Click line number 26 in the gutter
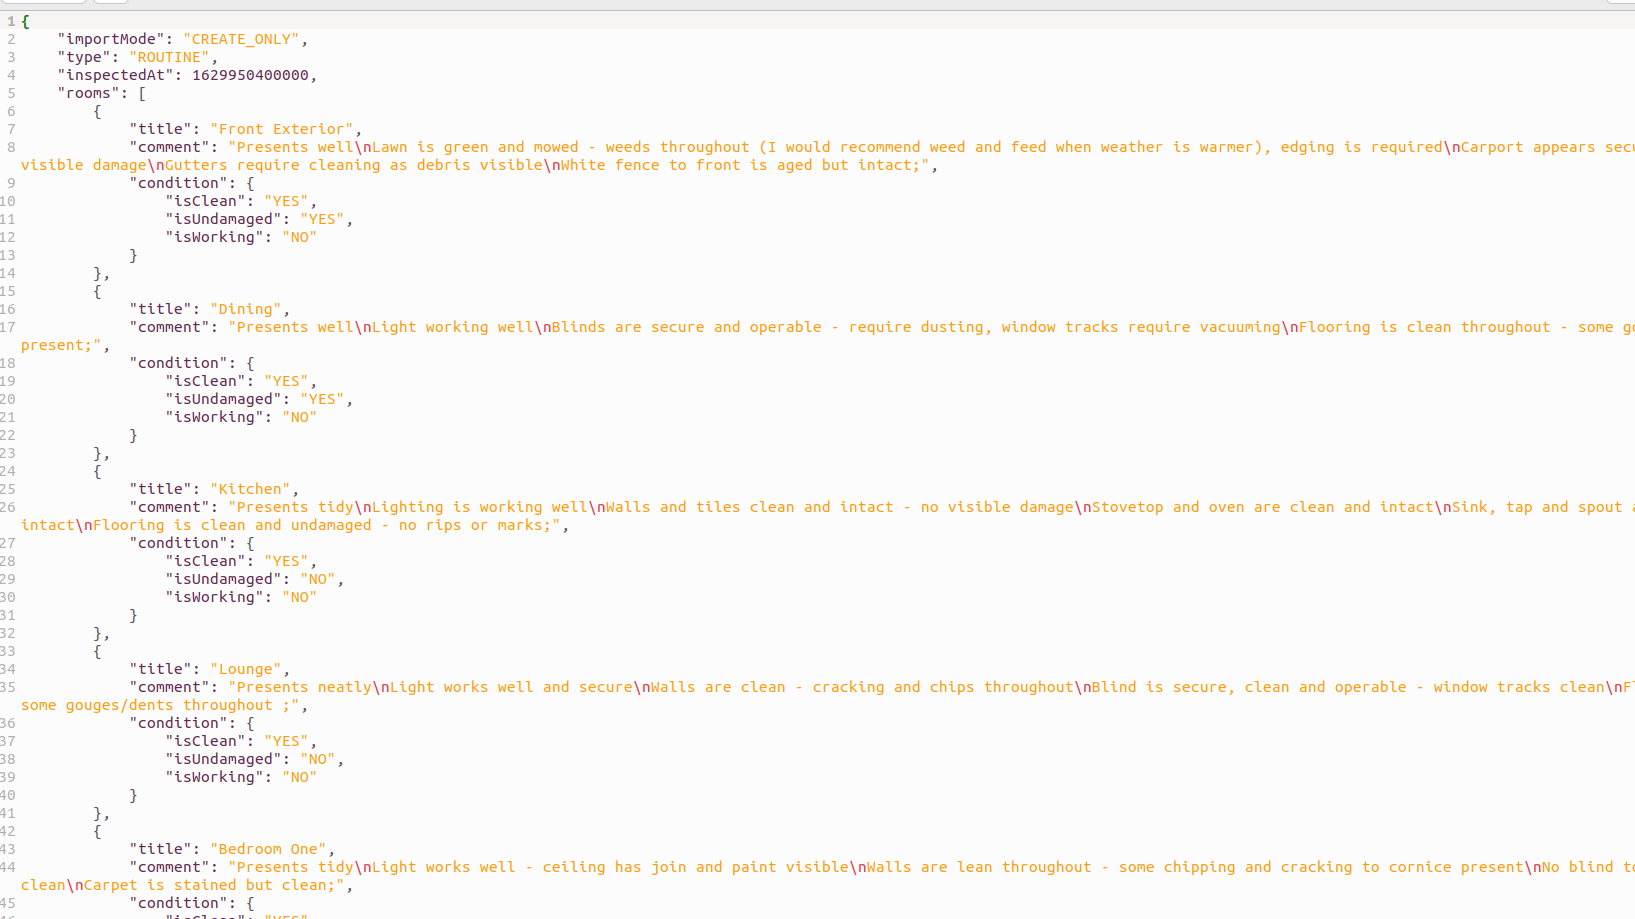This screenshot has height=919, width=1635. click(8, 507)
